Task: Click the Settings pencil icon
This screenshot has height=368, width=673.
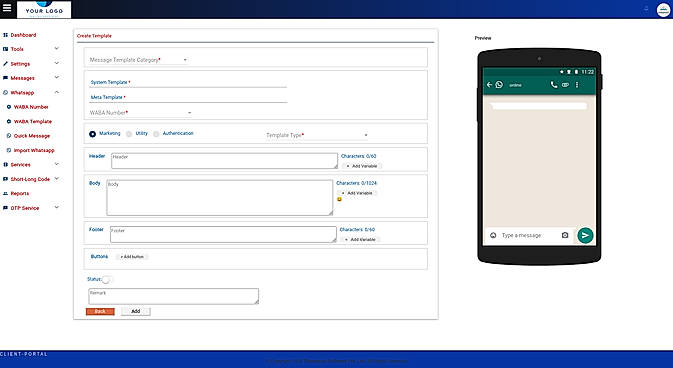Action: click(6, 64)
